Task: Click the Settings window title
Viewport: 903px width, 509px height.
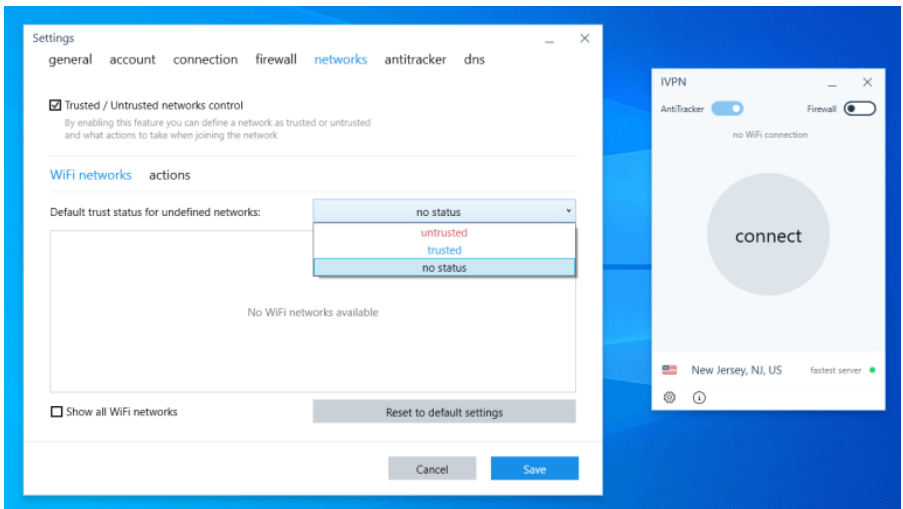Action: 53,38
